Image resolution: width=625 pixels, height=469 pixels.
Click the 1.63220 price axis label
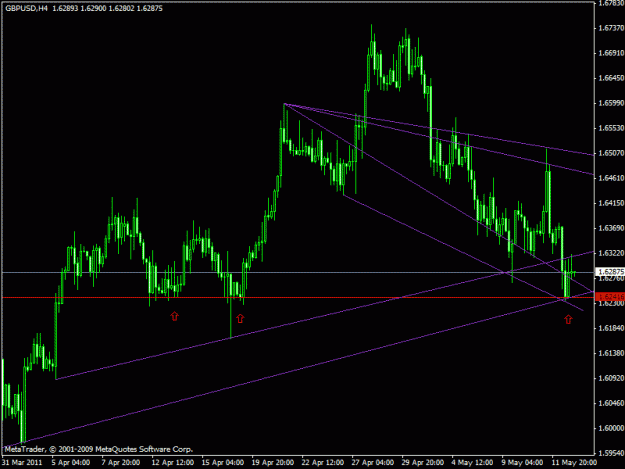coord(611,253)
